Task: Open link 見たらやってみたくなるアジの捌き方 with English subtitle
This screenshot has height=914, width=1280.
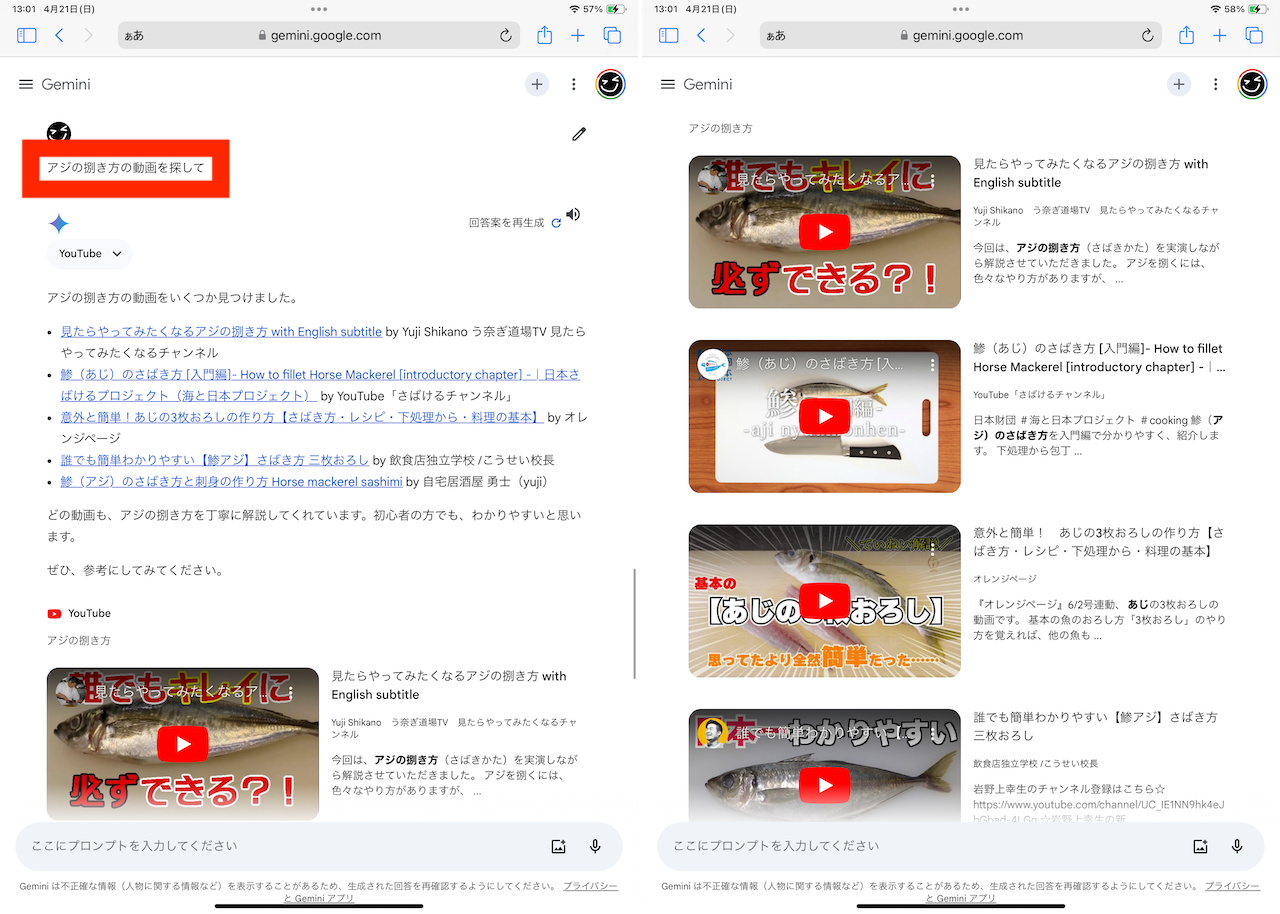Action: point(221,332)
